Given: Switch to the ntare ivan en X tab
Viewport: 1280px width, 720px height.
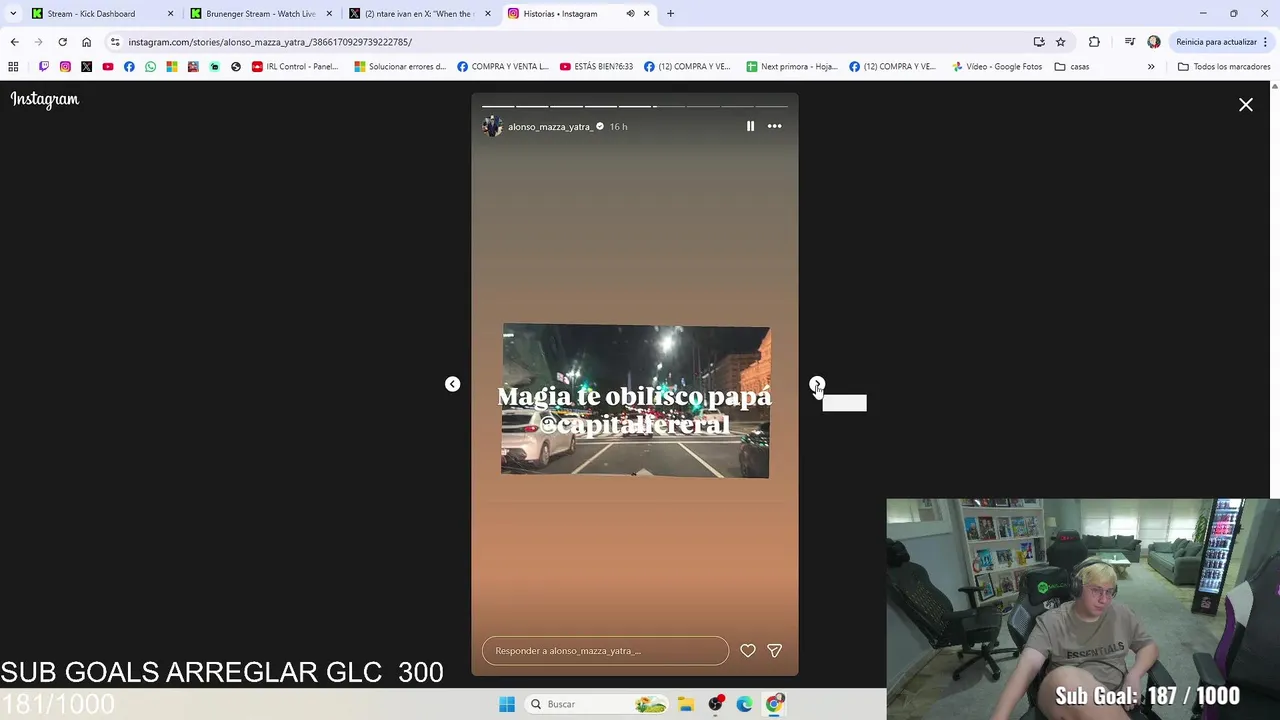Looking at the screenshot, I should pyautogui.click(x=418, y=14).
